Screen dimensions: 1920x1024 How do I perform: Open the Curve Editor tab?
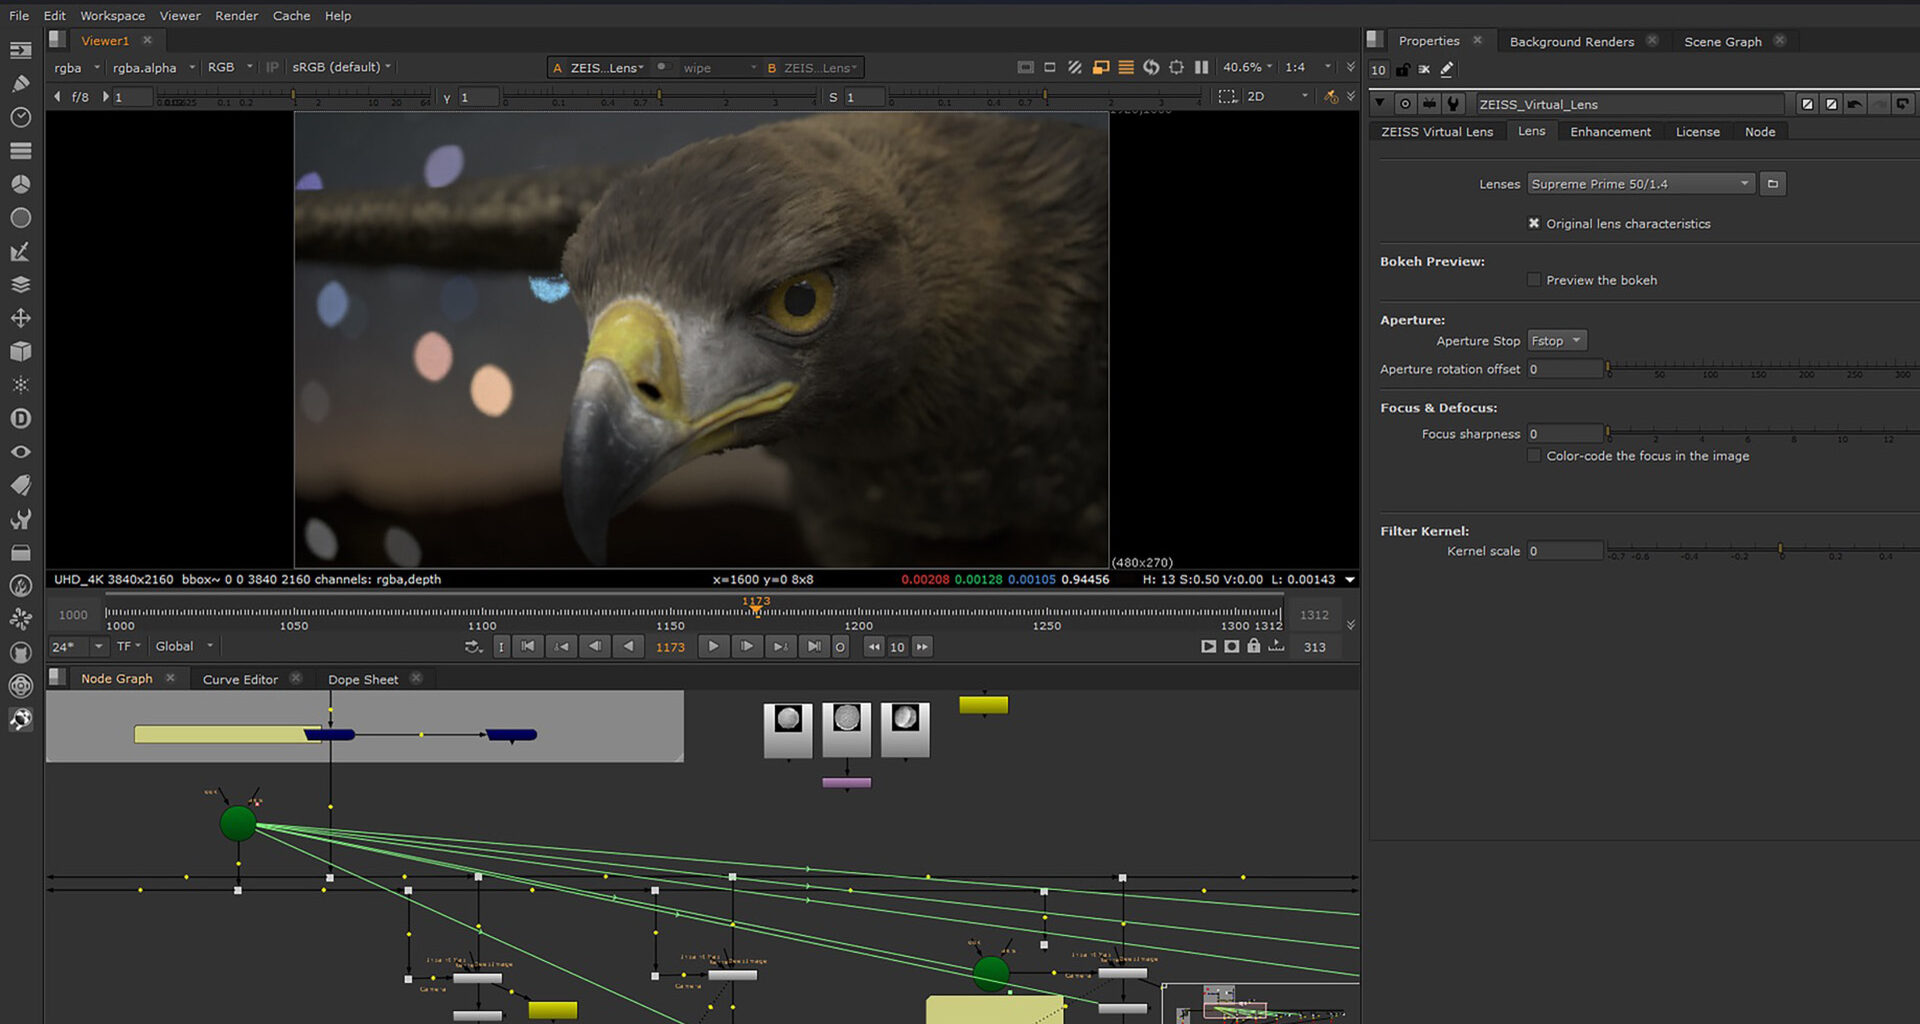(x=240, y=679)
